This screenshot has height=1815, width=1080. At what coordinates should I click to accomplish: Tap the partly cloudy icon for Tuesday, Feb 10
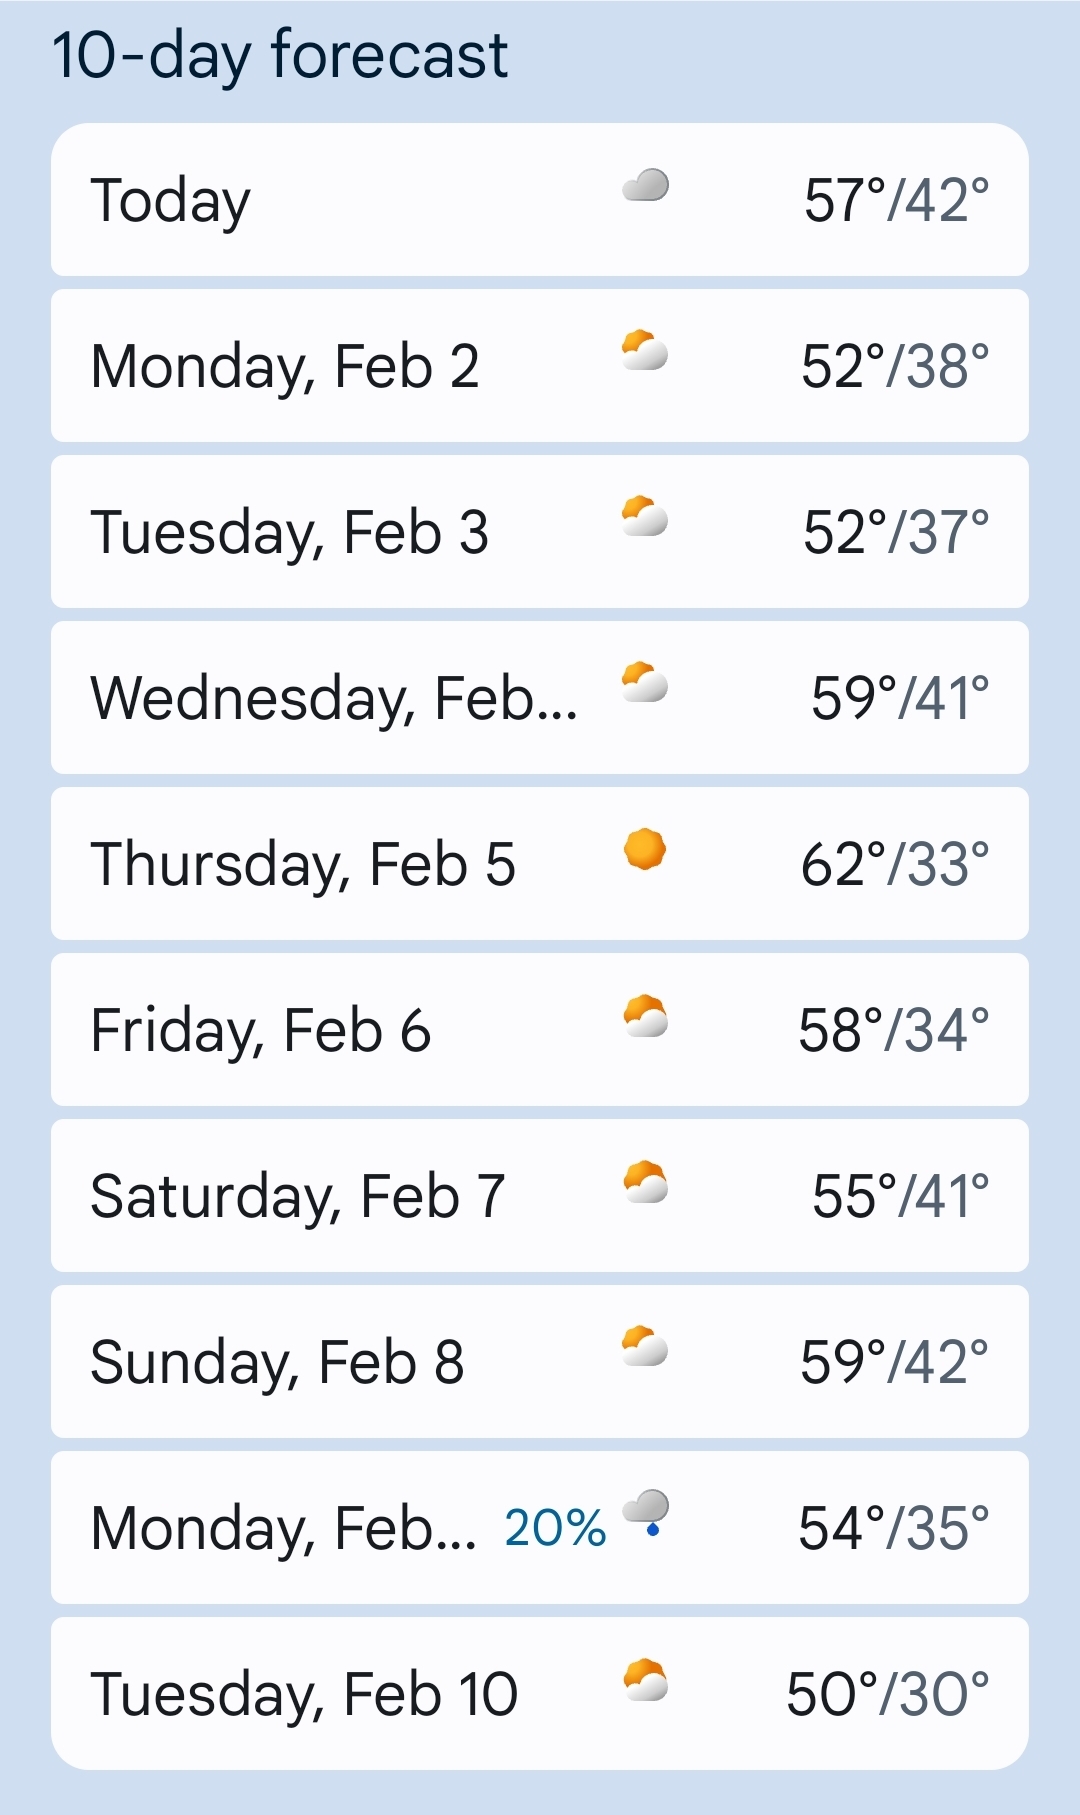coord(645,1680)
